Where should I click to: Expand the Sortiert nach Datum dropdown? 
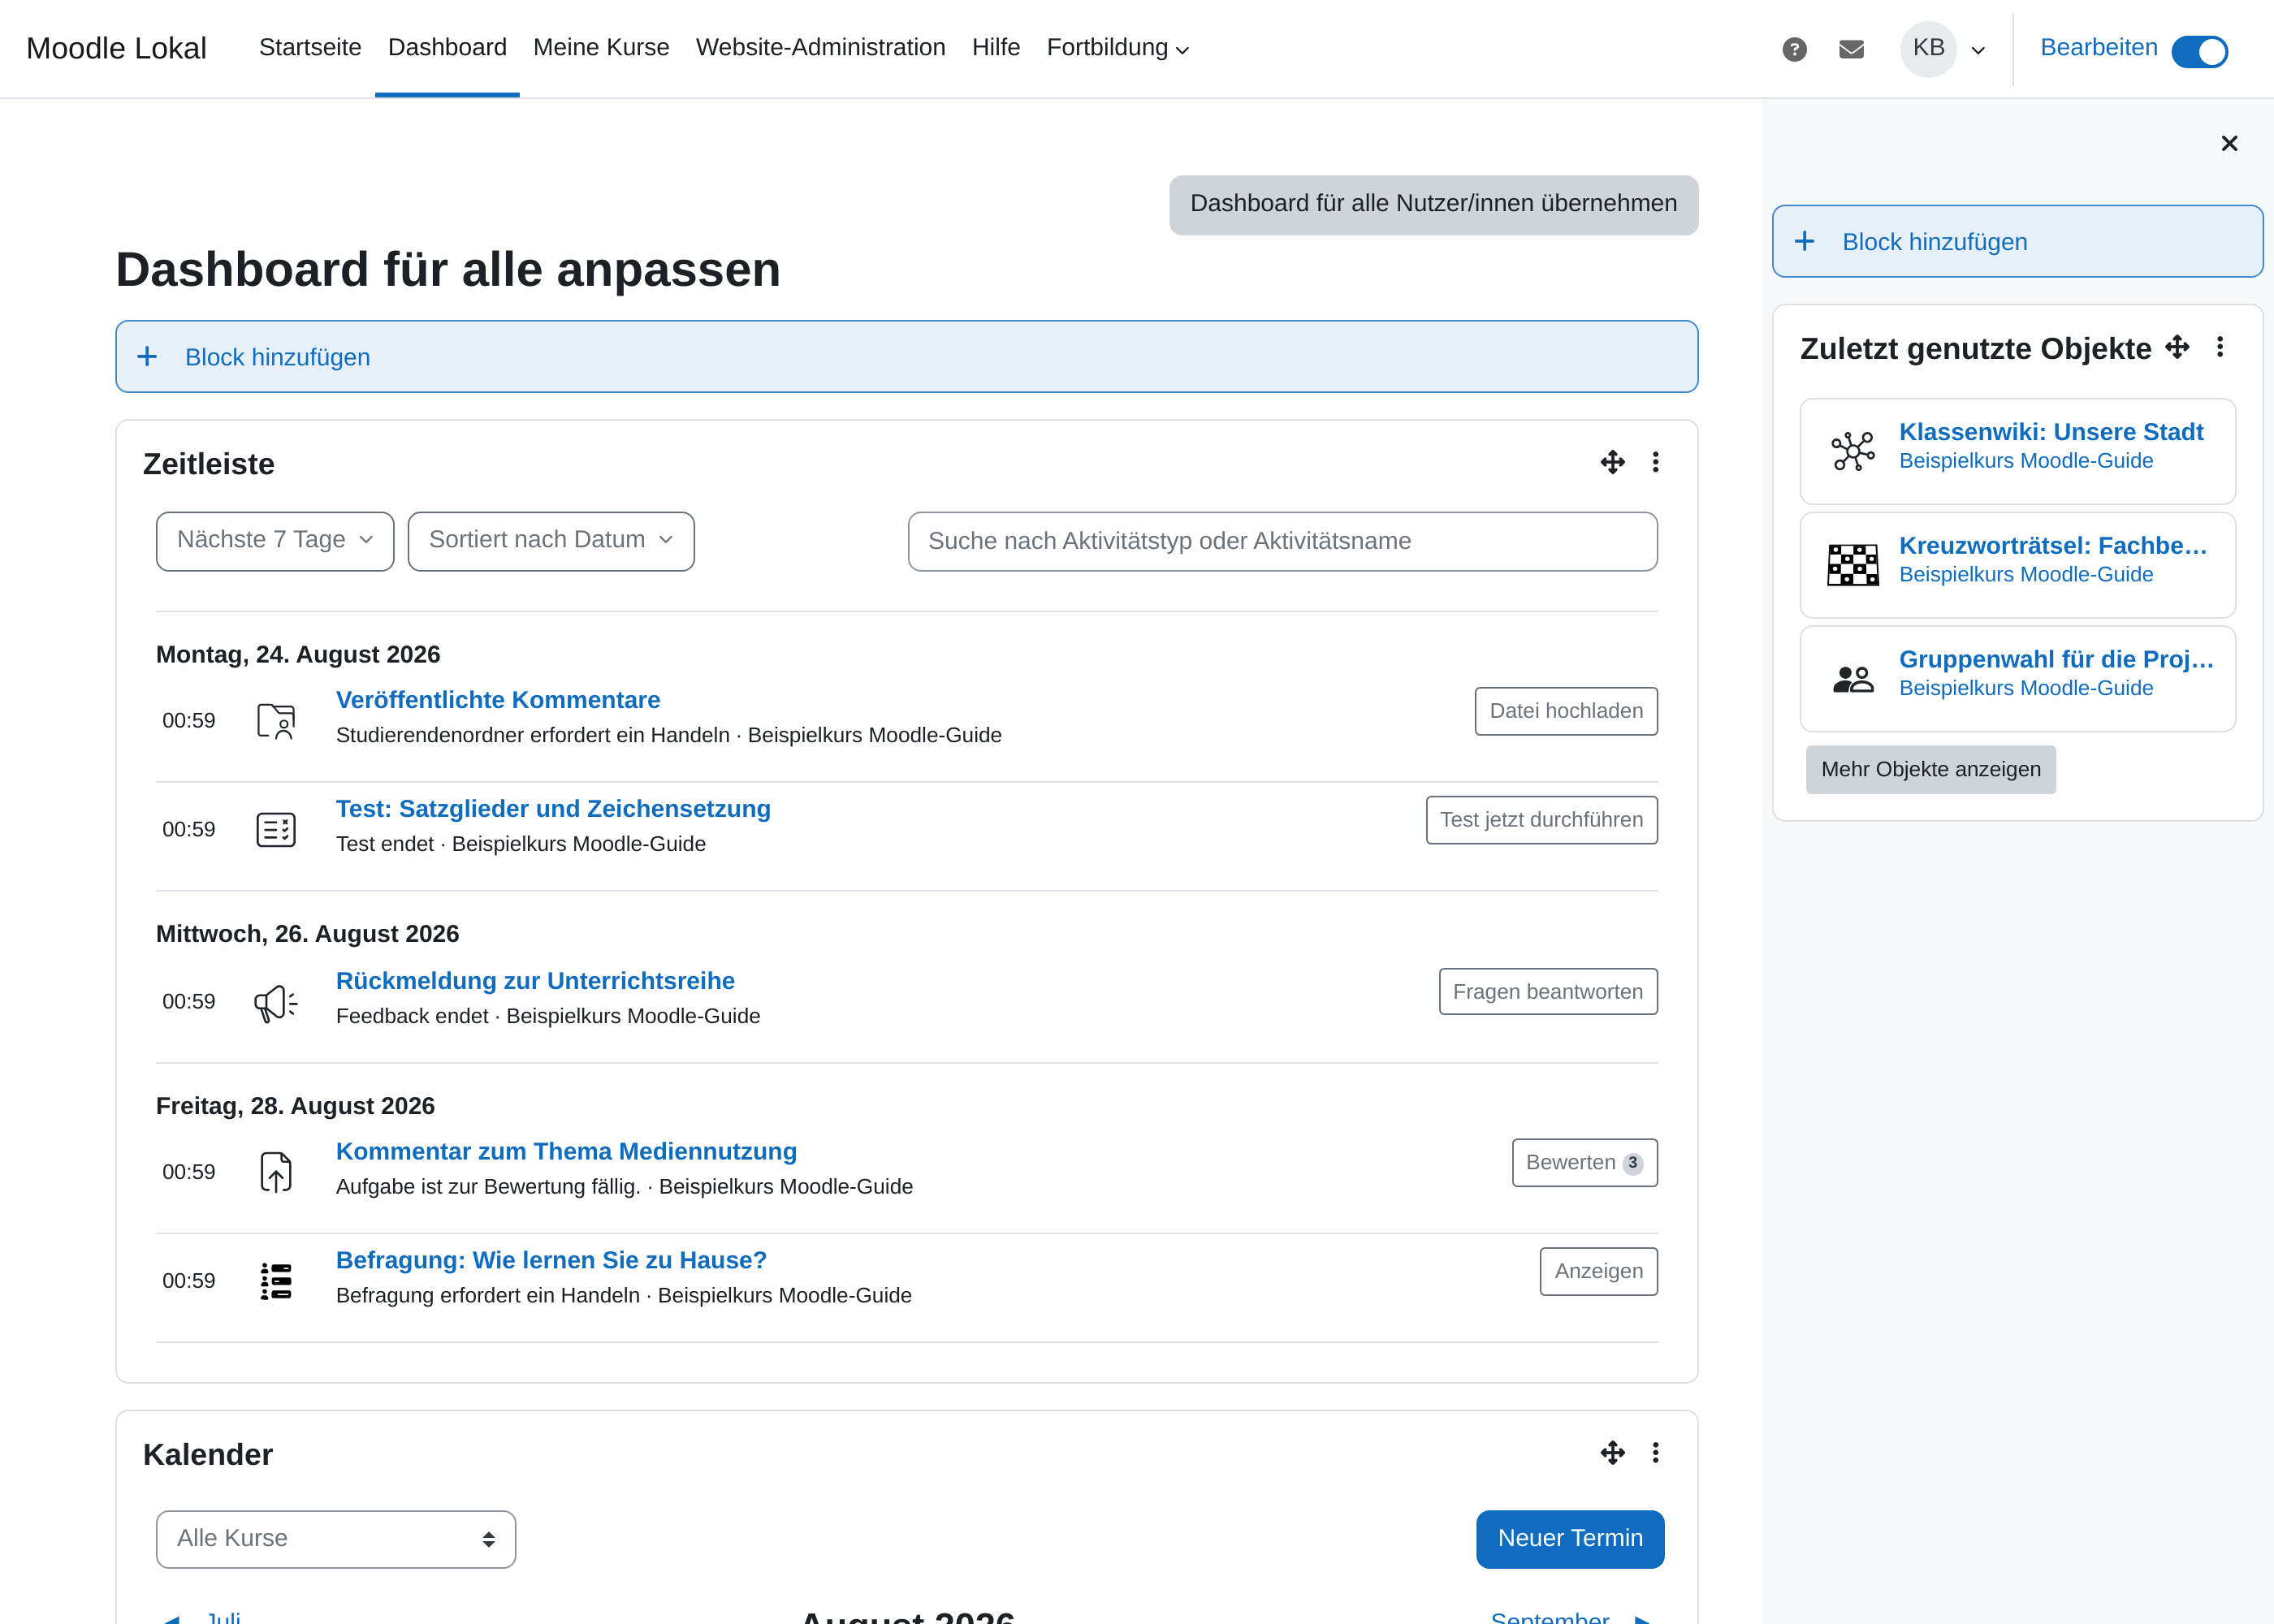(x=551, y=541)
